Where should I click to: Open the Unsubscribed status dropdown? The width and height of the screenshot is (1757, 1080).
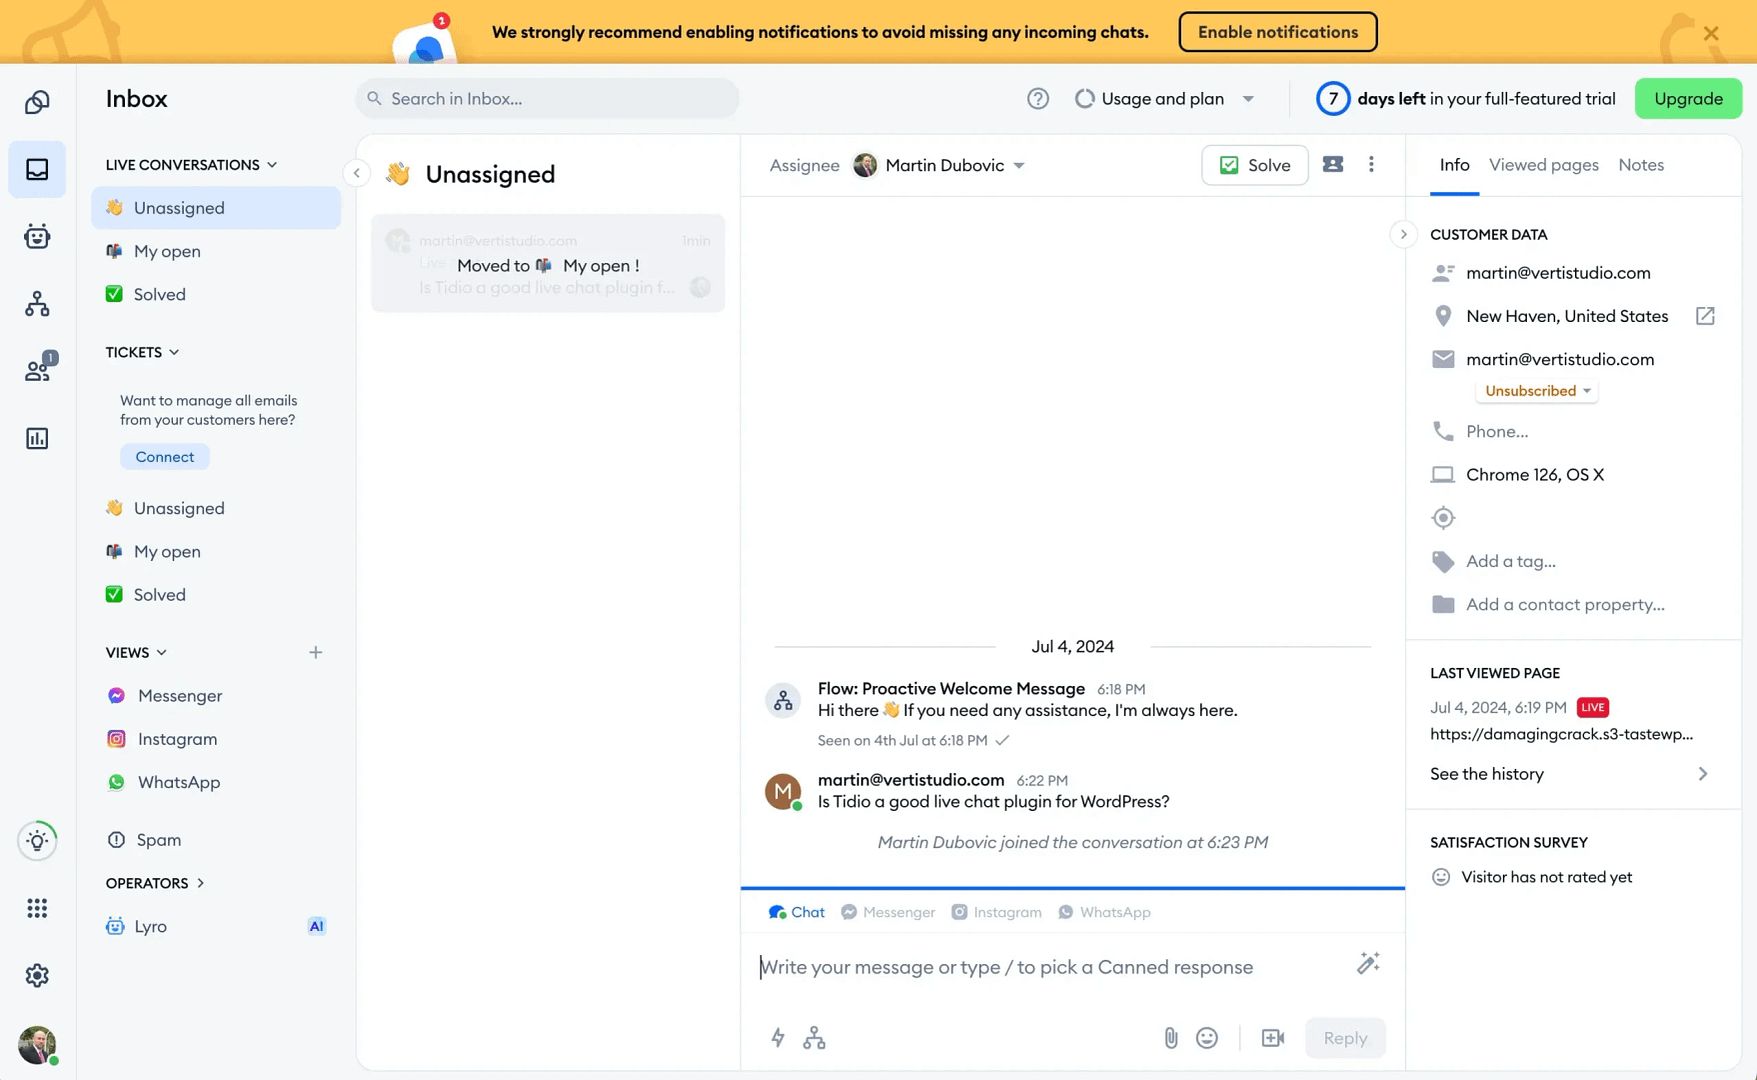1537,391
